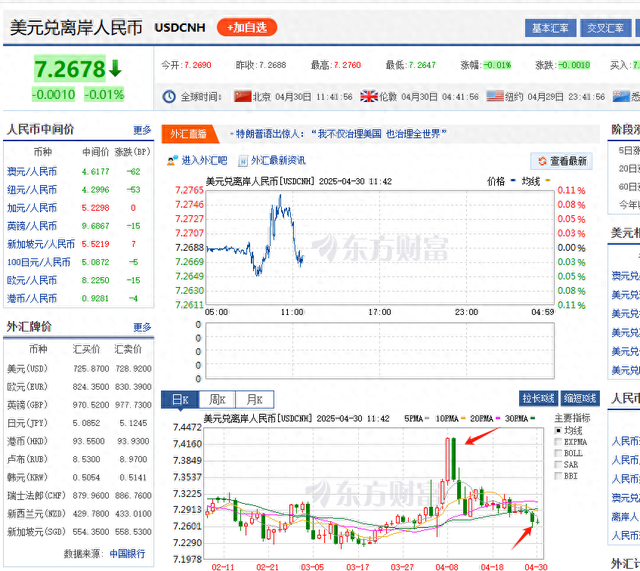Click the 拉长K线 button

point(539,398)
